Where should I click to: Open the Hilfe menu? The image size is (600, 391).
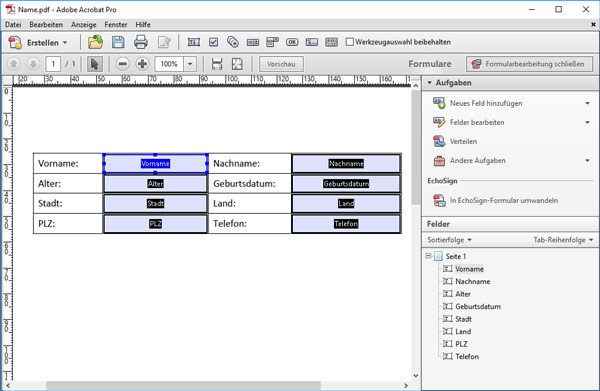point(143,24)
